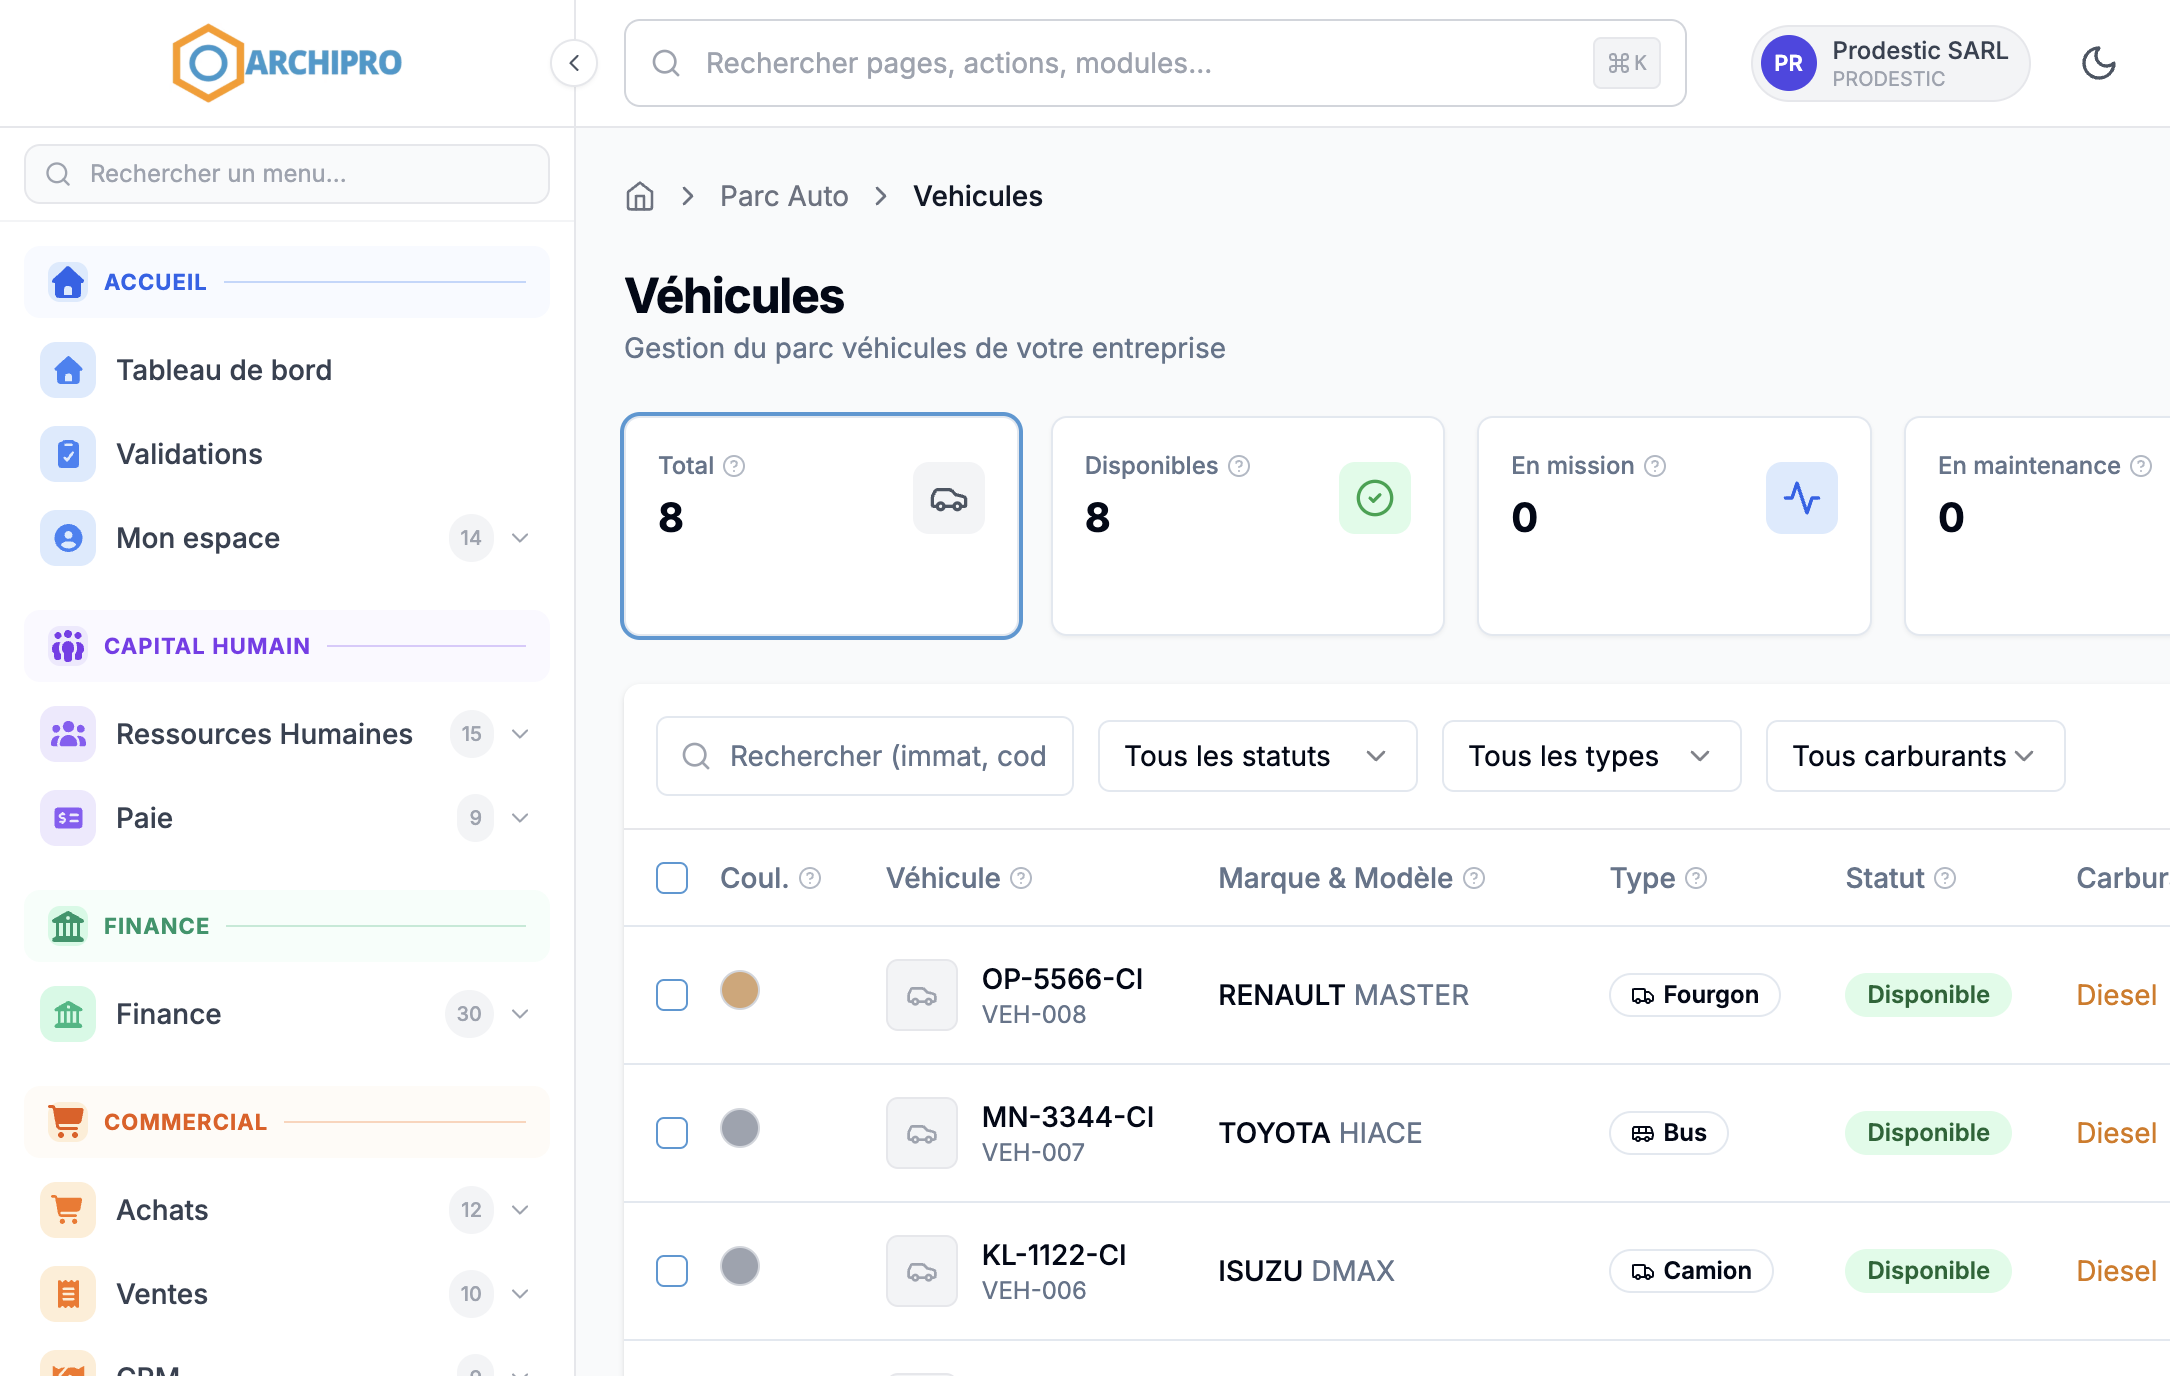Click the help icon beside Statut column
This screenshot has height=1376, width=2170.
click(x=1945, y=878)
